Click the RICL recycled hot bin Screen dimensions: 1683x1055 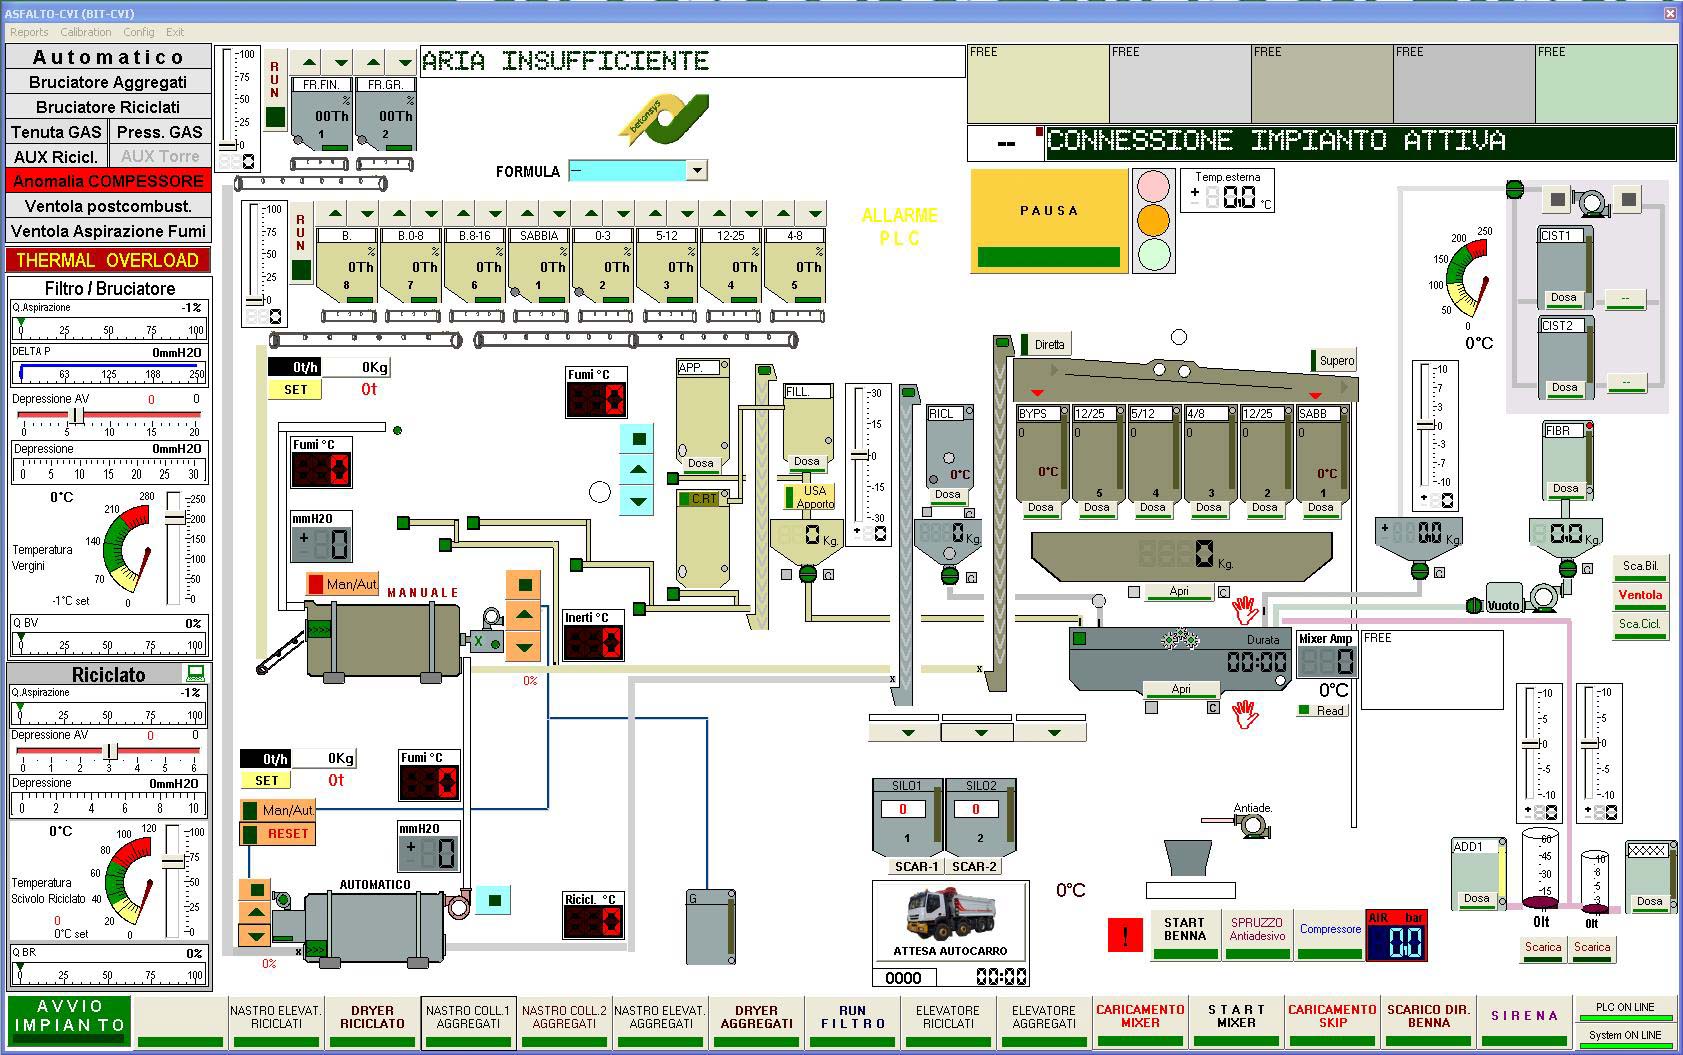(x=949, y=454)
